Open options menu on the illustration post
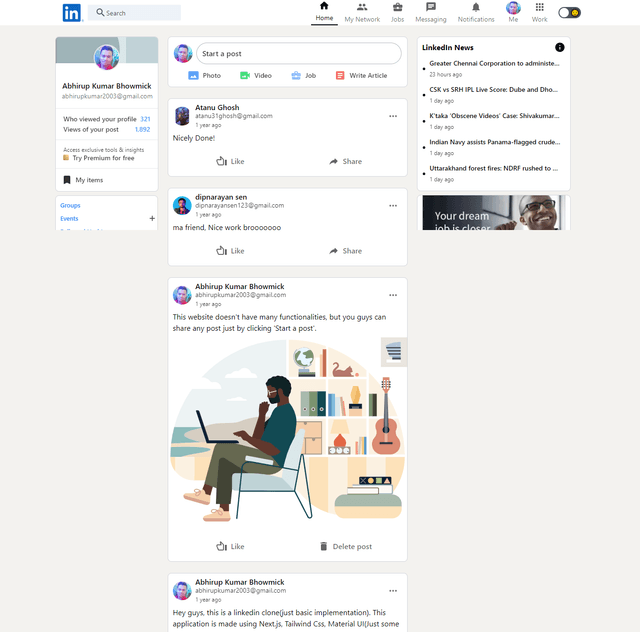The width and height of the screenshot is (640, 632). [393, 295]
